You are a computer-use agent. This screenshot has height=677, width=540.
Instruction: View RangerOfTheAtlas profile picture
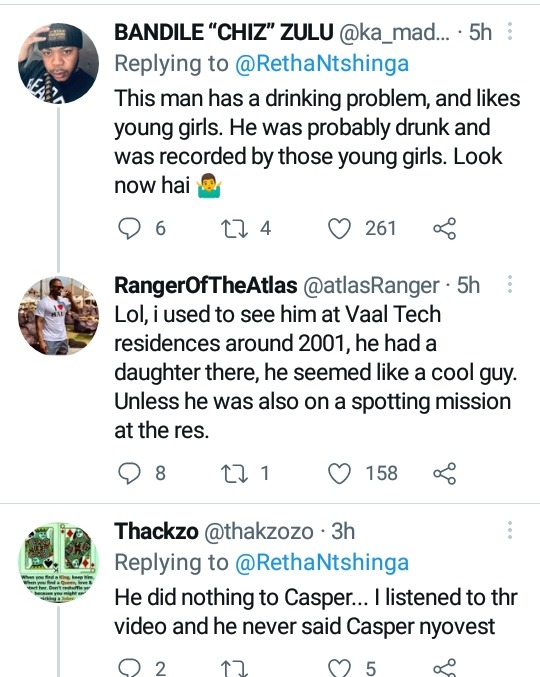[58, 316]
